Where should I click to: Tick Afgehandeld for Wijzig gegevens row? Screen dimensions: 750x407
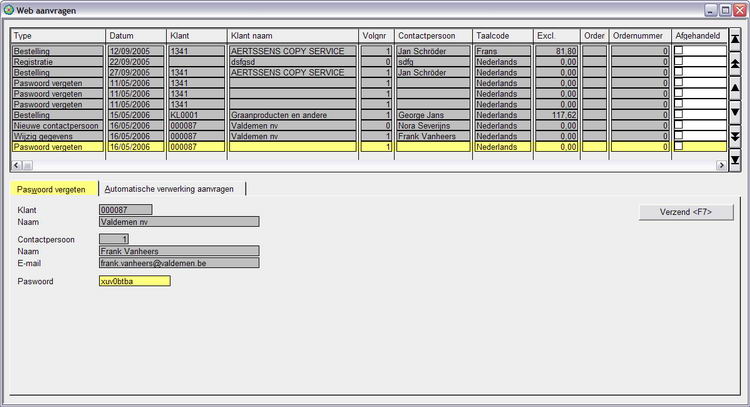pyautogui.click(x=678, y=135)
